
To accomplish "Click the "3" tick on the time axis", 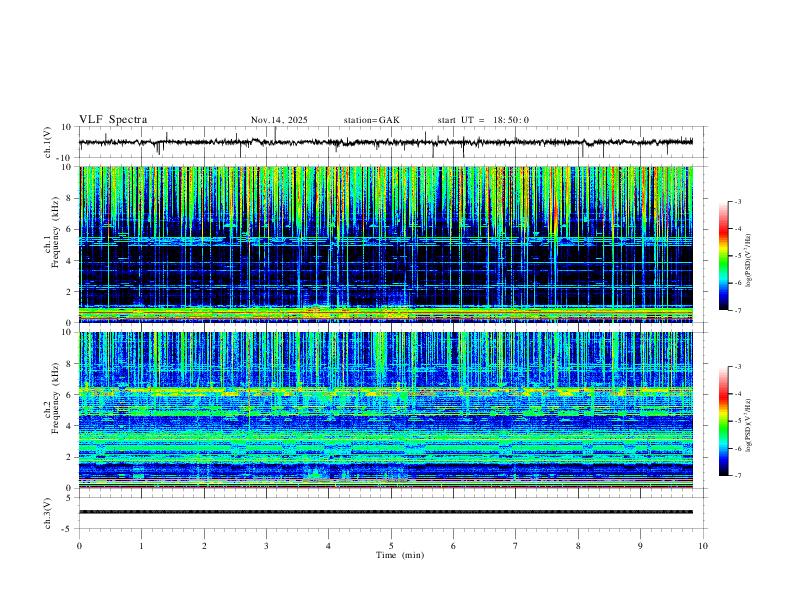I will coord(266,546).
